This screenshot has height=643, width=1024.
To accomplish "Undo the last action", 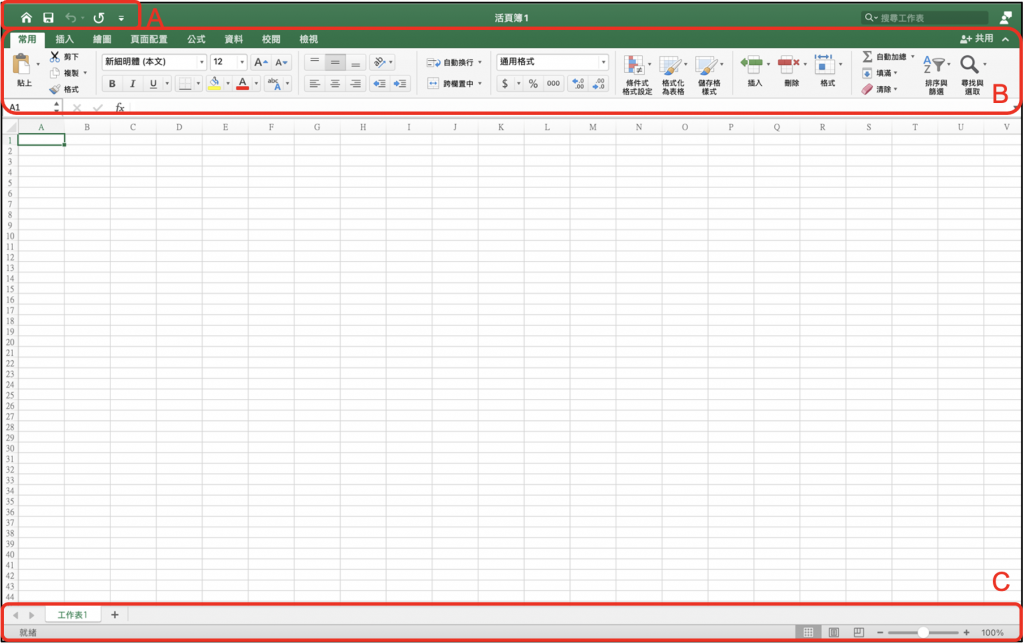I will [71, 18].
